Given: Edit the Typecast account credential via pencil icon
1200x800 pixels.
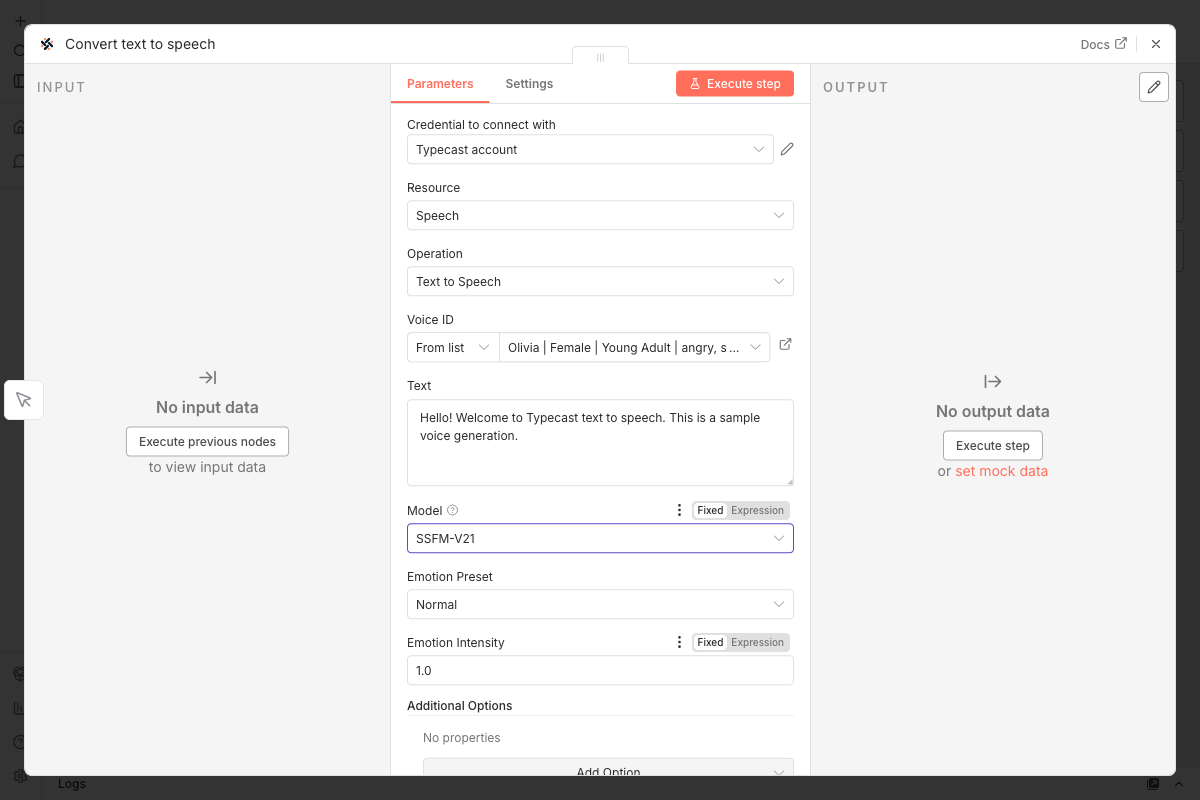Looking at the screenshot, I should 786,148.
